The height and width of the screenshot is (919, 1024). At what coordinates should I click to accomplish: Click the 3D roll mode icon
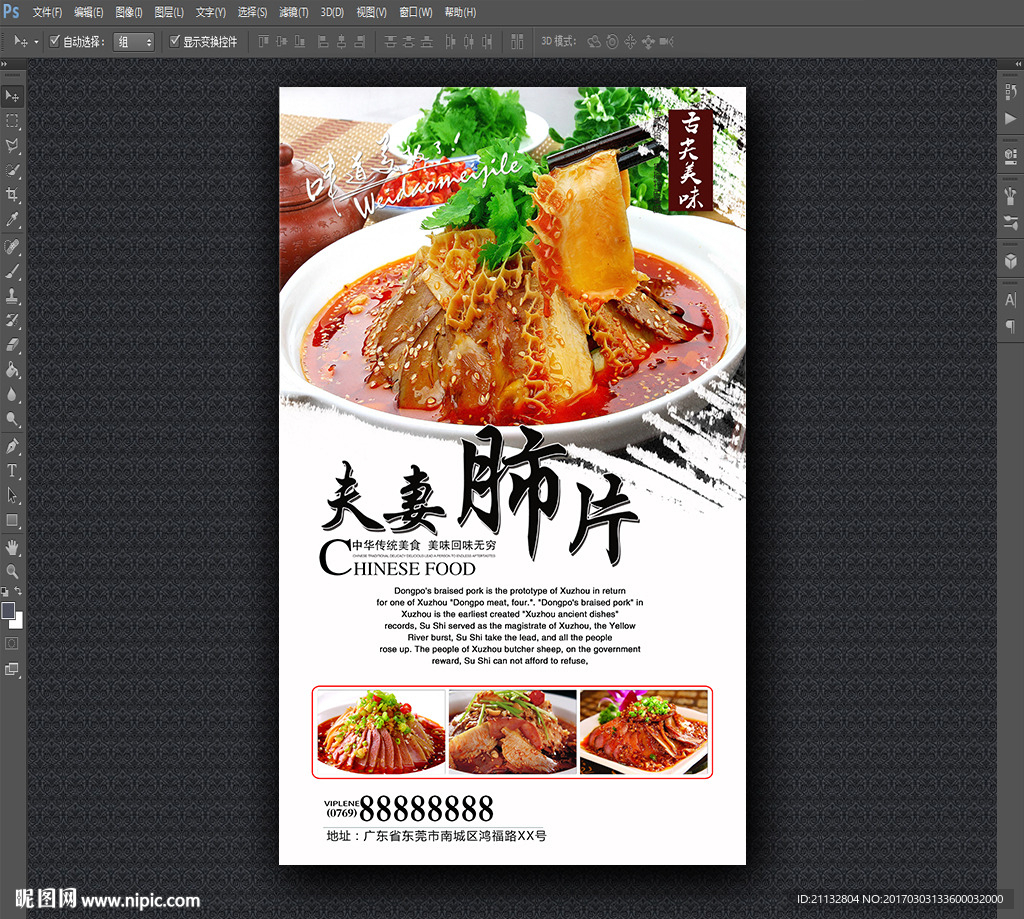(x=612, y=42)
